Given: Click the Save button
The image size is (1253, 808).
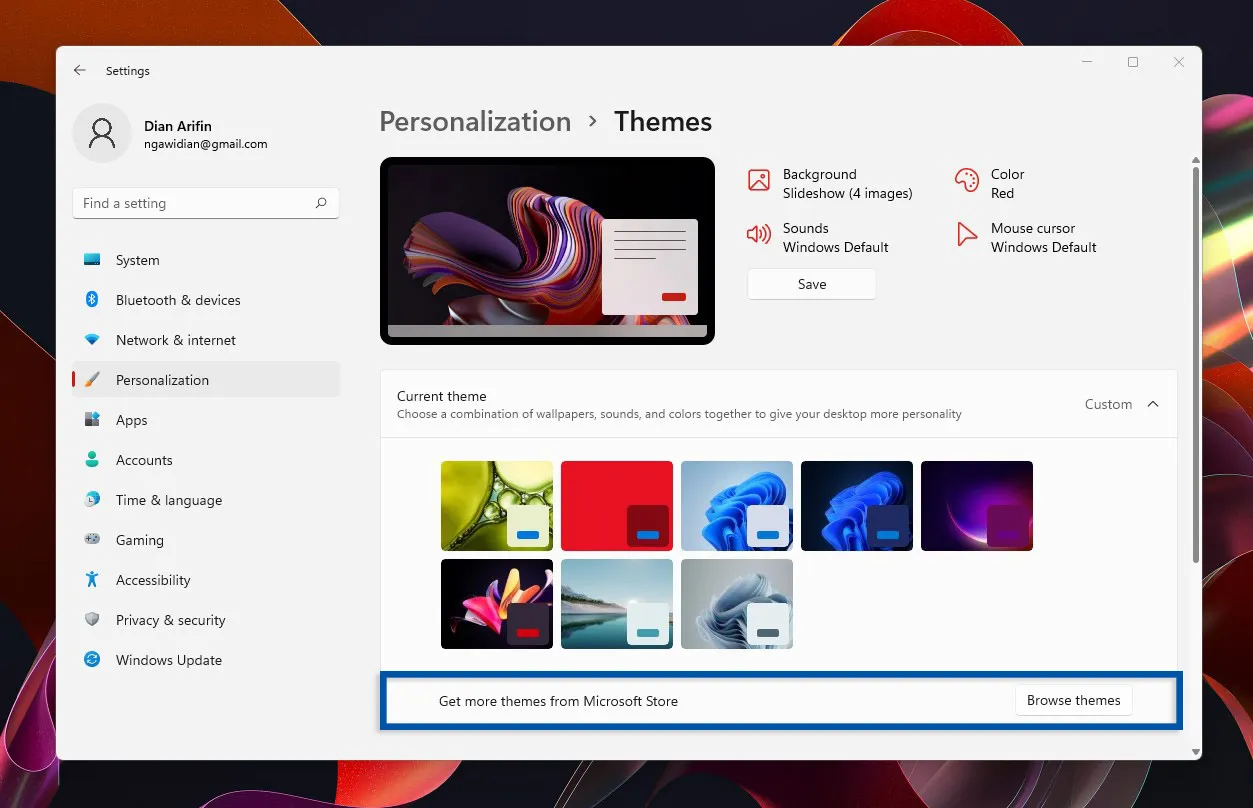Looking at the screenshot, I should (811, 284).
